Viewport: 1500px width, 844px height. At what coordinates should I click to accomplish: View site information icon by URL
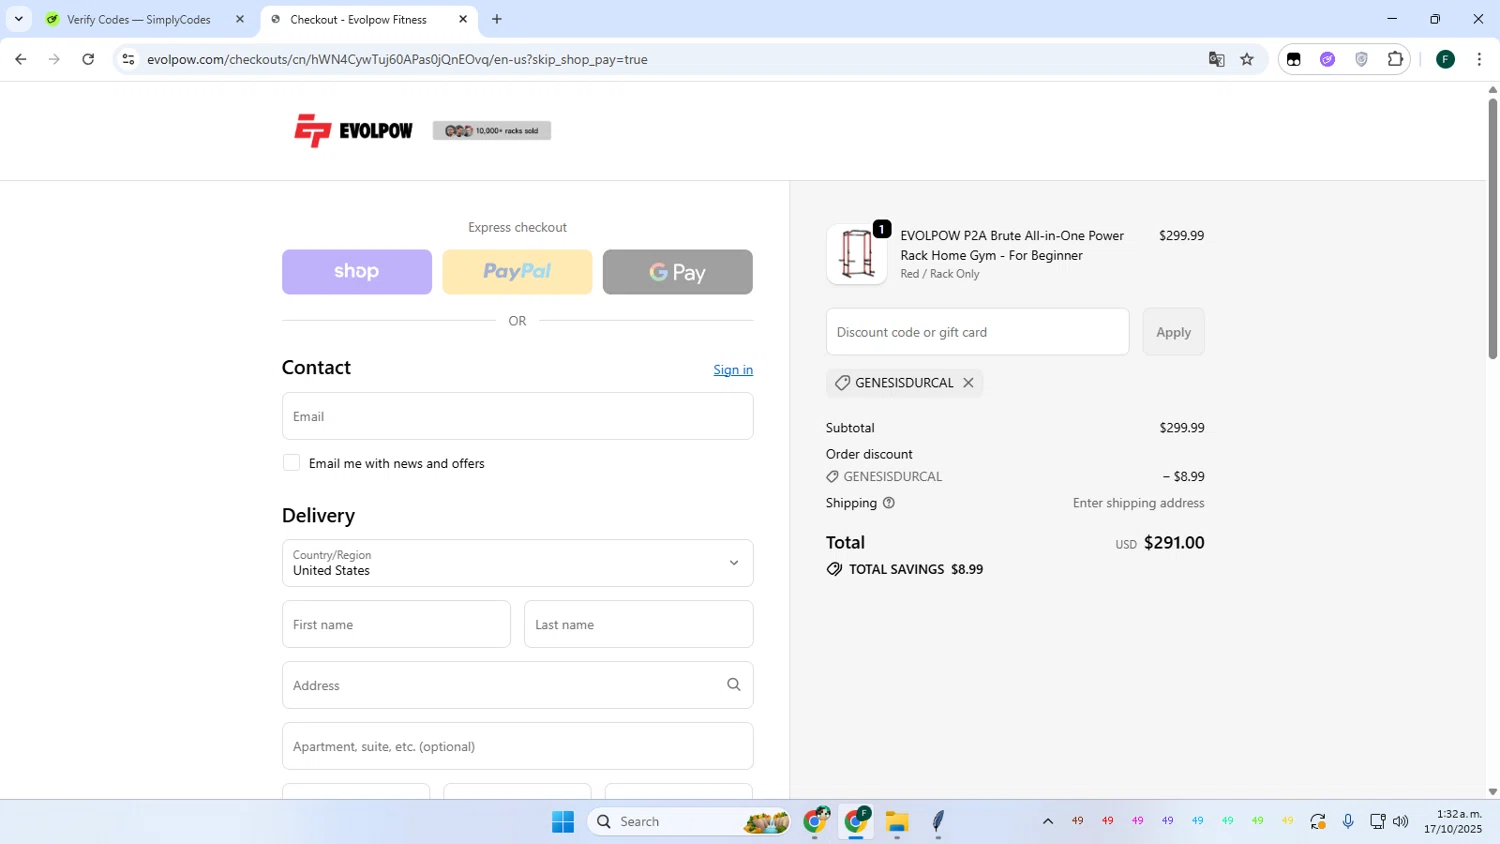tap(128, 59)
